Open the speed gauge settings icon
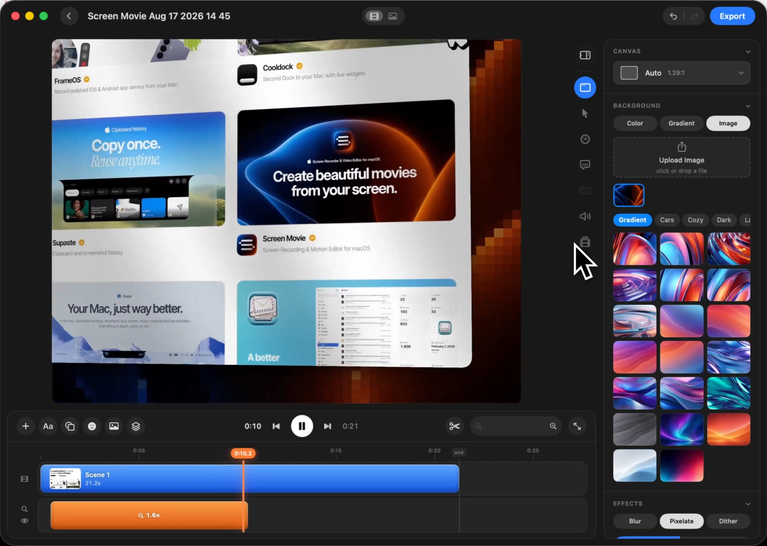This screenshot has width=767, height=546. click(585, 139)
